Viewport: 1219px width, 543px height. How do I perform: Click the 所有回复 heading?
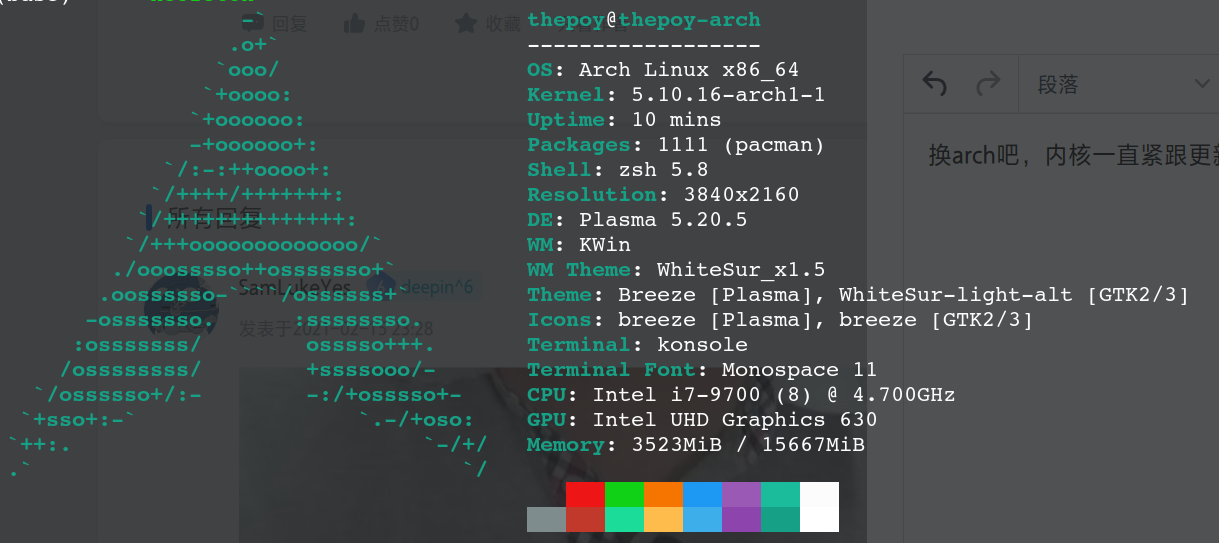tap(214, 217)
